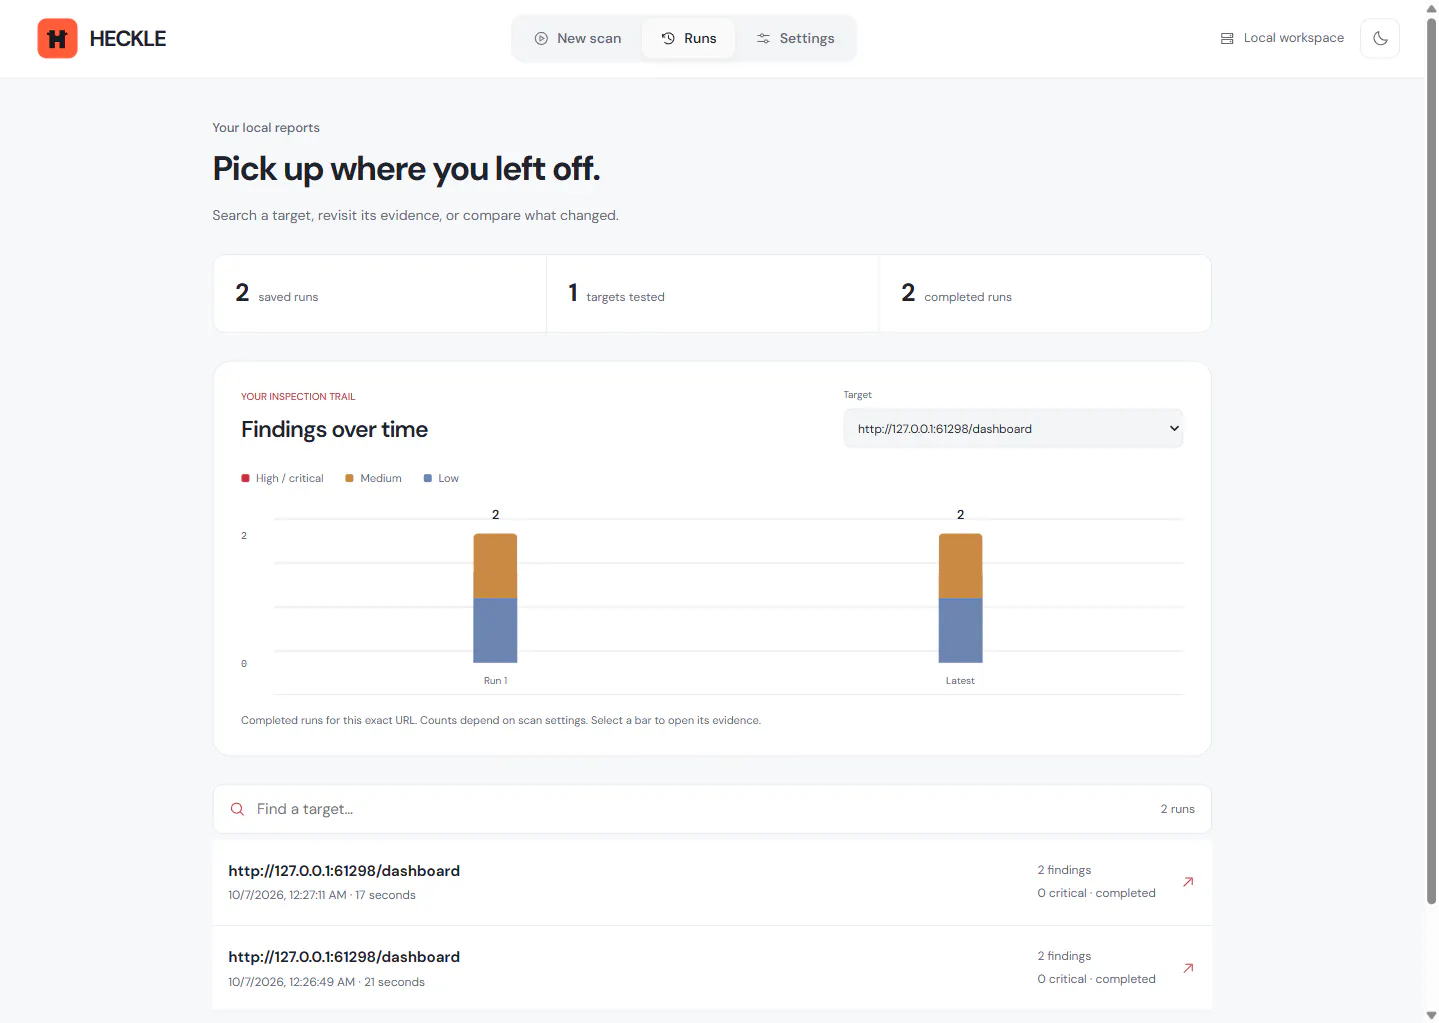Image resolution: width=1439 pixels, height=1023 pixels.
Task: Click the page vertical scrollbar down arrow
Action: click(1431, 1015)
